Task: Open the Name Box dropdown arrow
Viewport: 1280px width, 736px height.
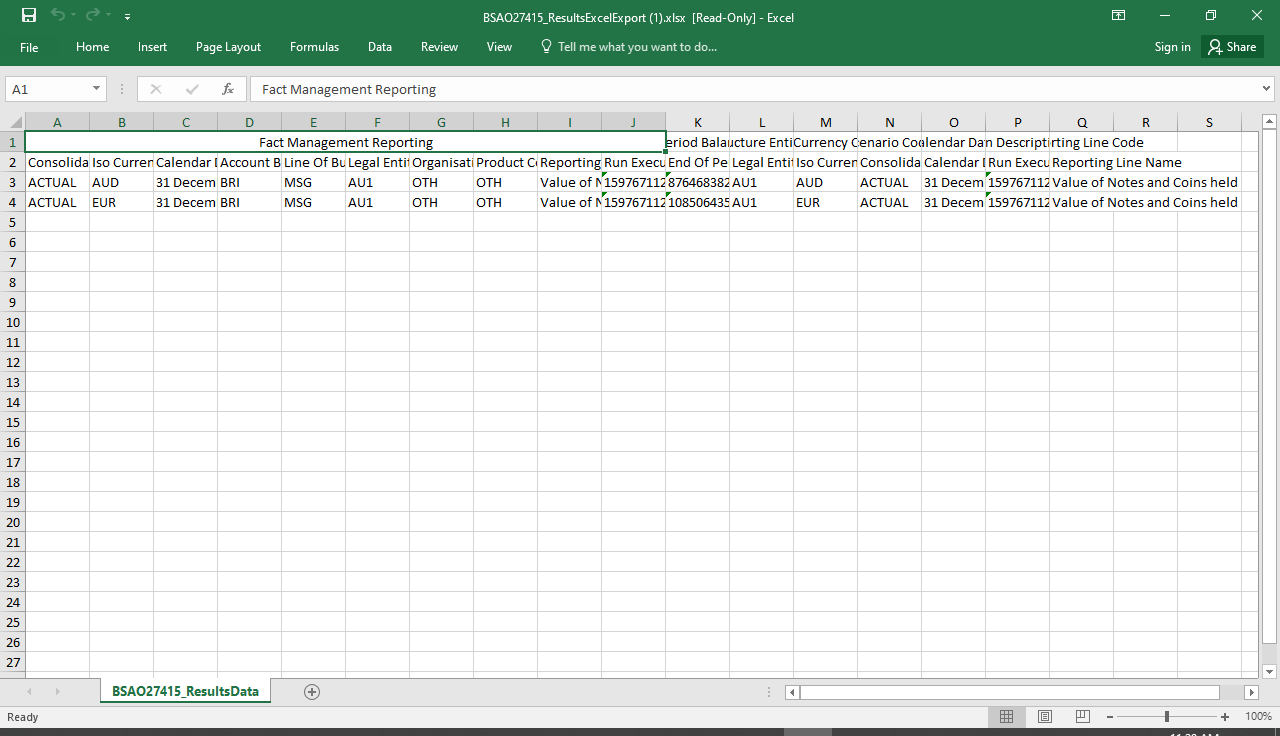Action: 98,88
